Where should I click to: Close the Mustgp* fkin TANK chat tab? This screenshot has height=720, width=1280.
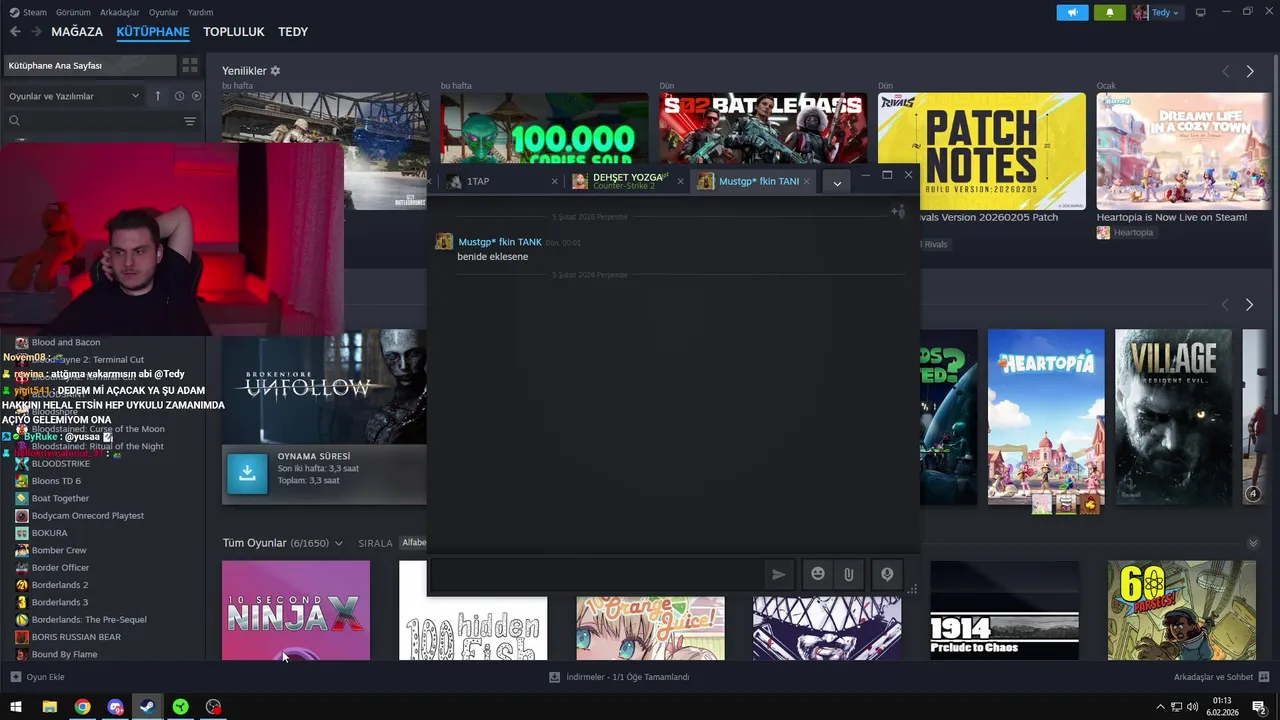(808, 181)
